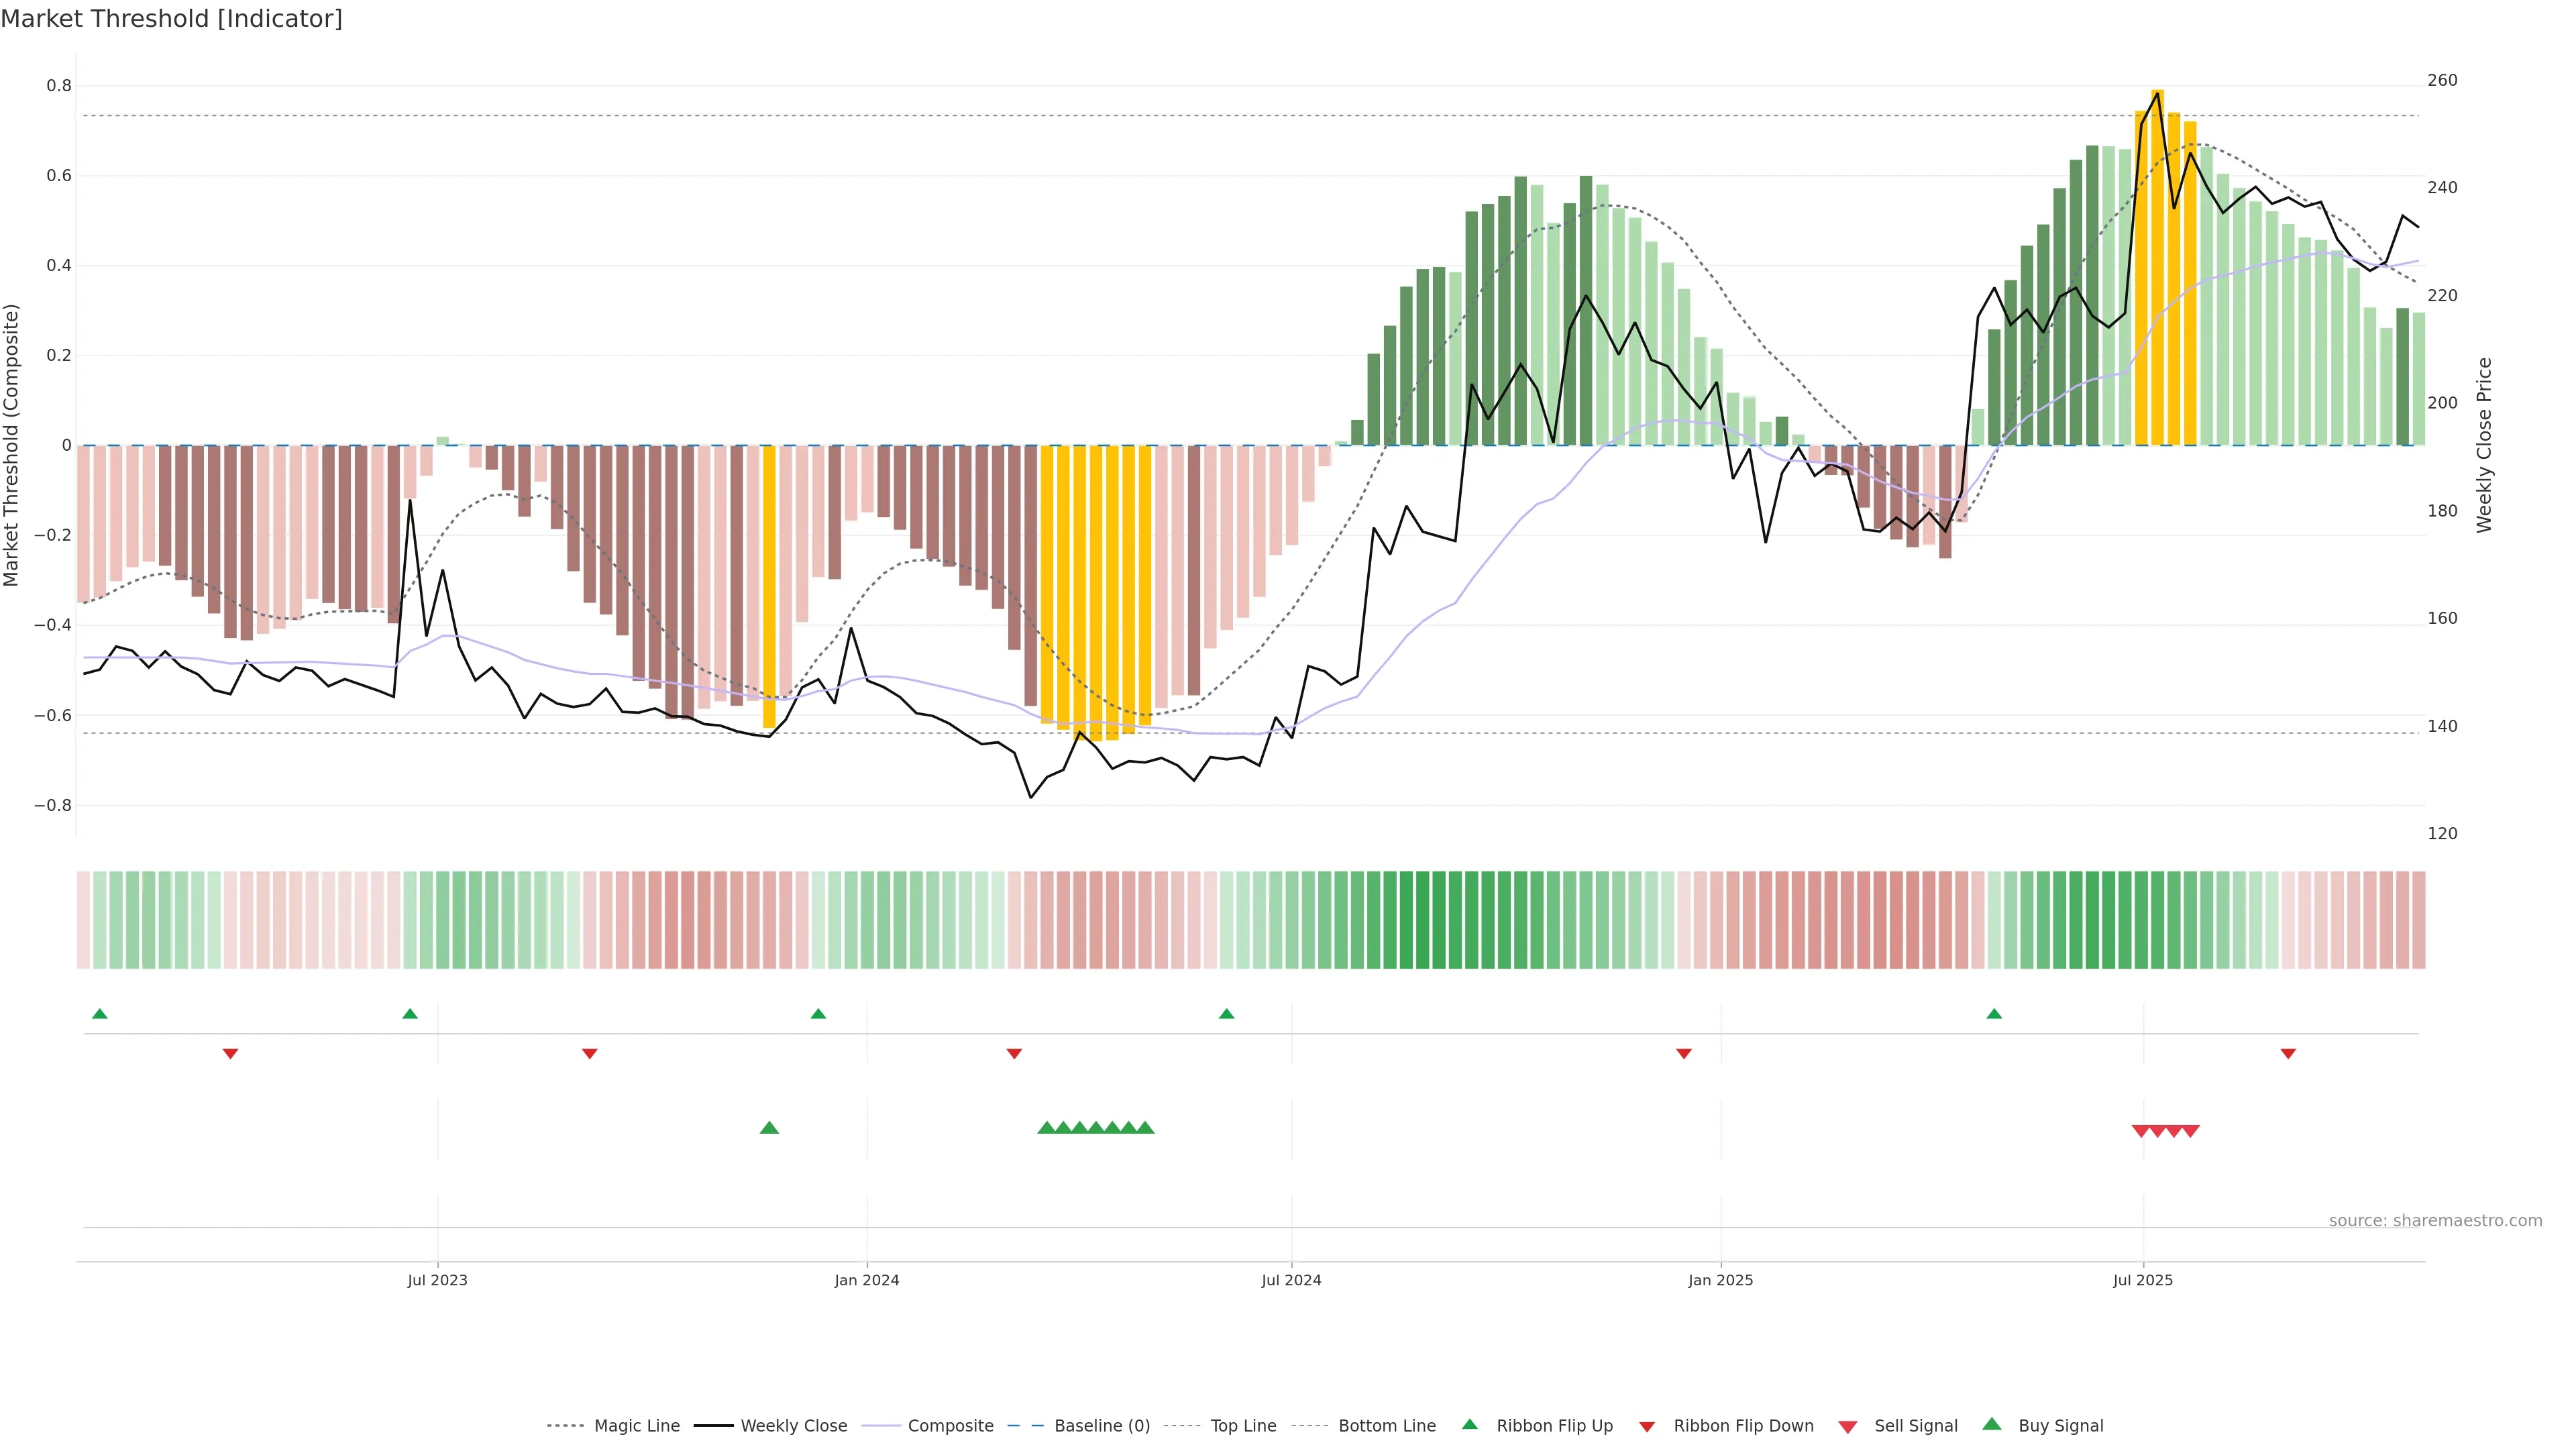The width and height of the screenshot is (2576, 1449).
Task: Click the Top Line legend item
Action: point(1243,1426)
